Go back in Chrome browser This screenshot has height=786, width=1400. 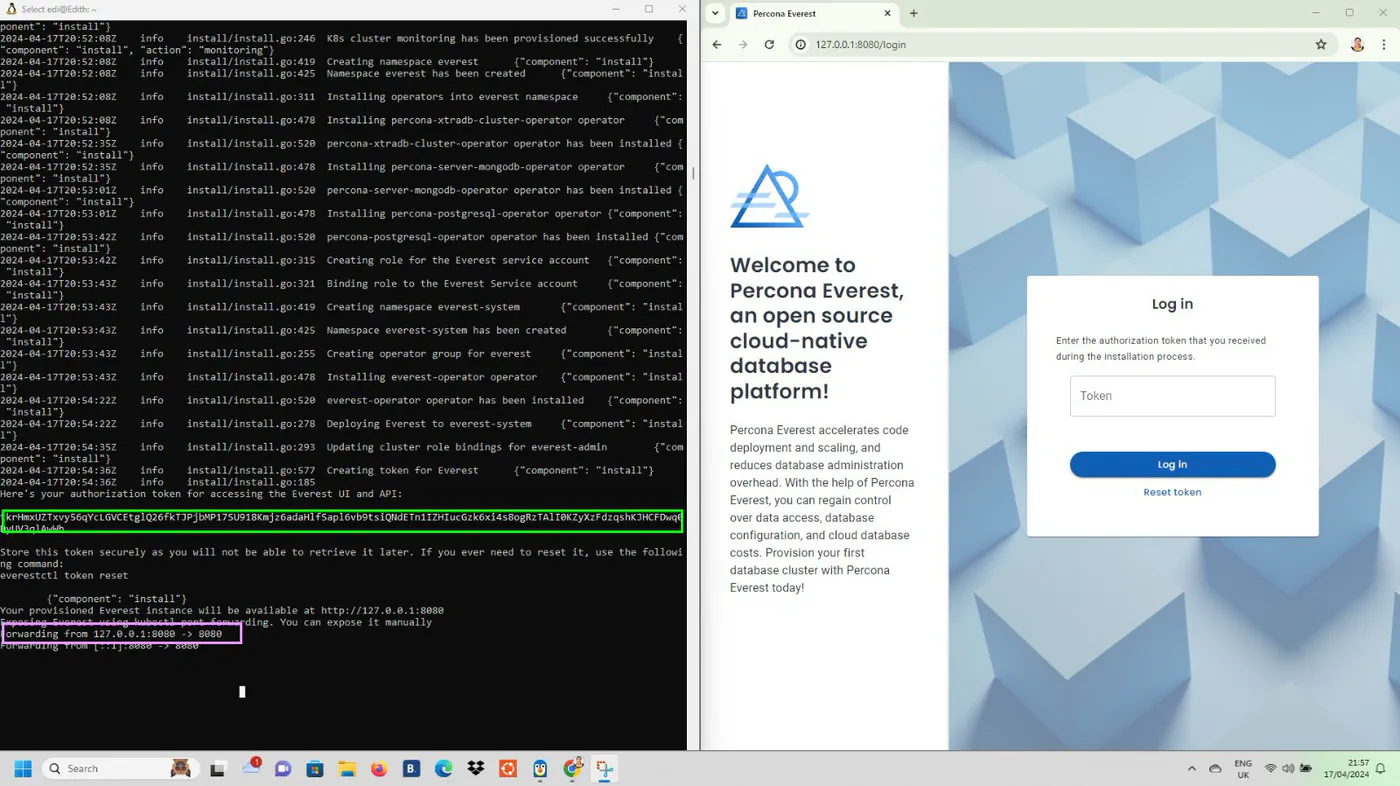[x=717, y=44]
